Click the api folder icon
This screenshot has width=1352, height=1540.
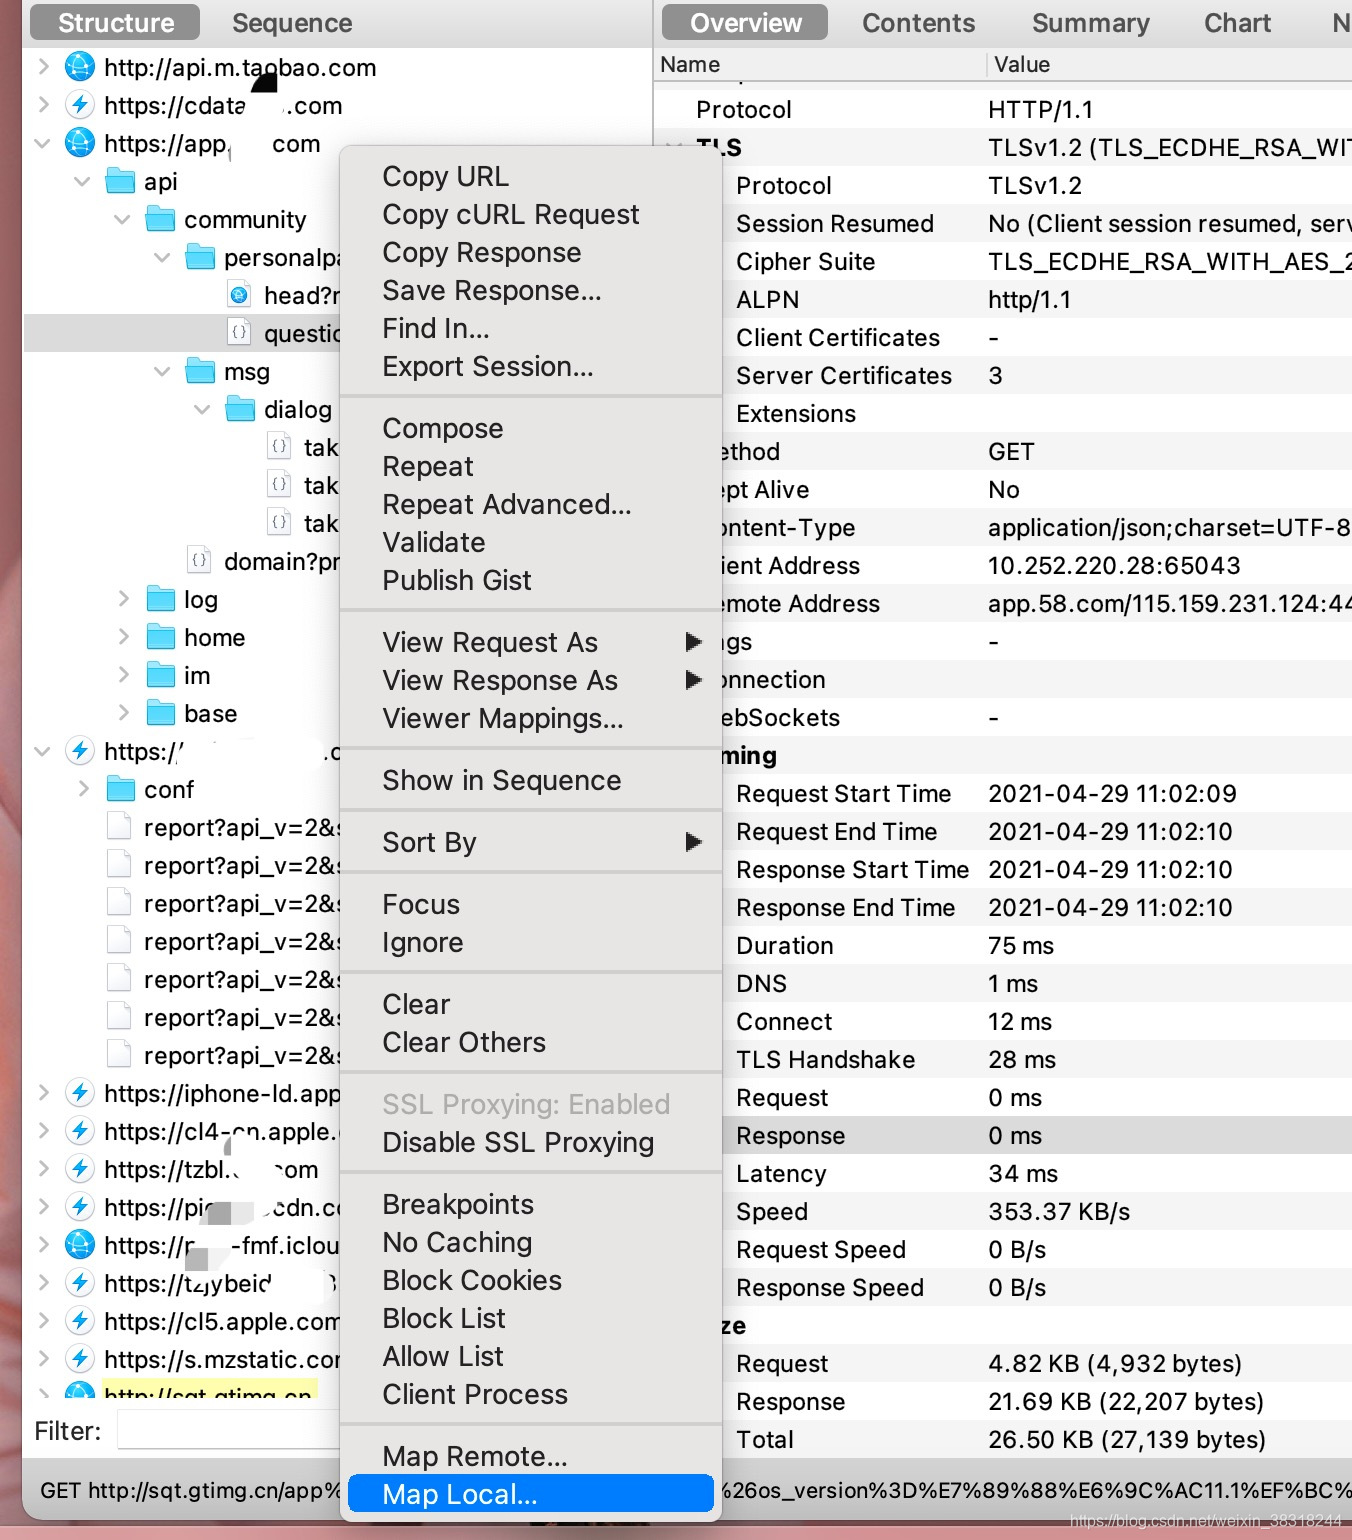coord(120,181)
